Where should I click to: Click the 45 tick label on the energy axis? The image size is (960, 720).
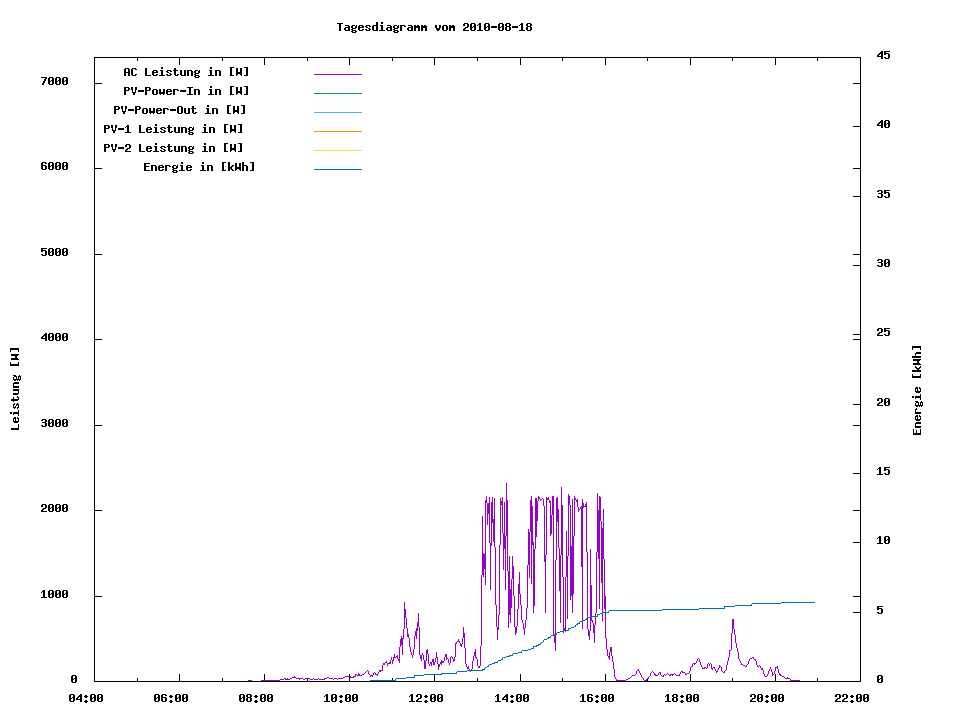tap(883, 55)
